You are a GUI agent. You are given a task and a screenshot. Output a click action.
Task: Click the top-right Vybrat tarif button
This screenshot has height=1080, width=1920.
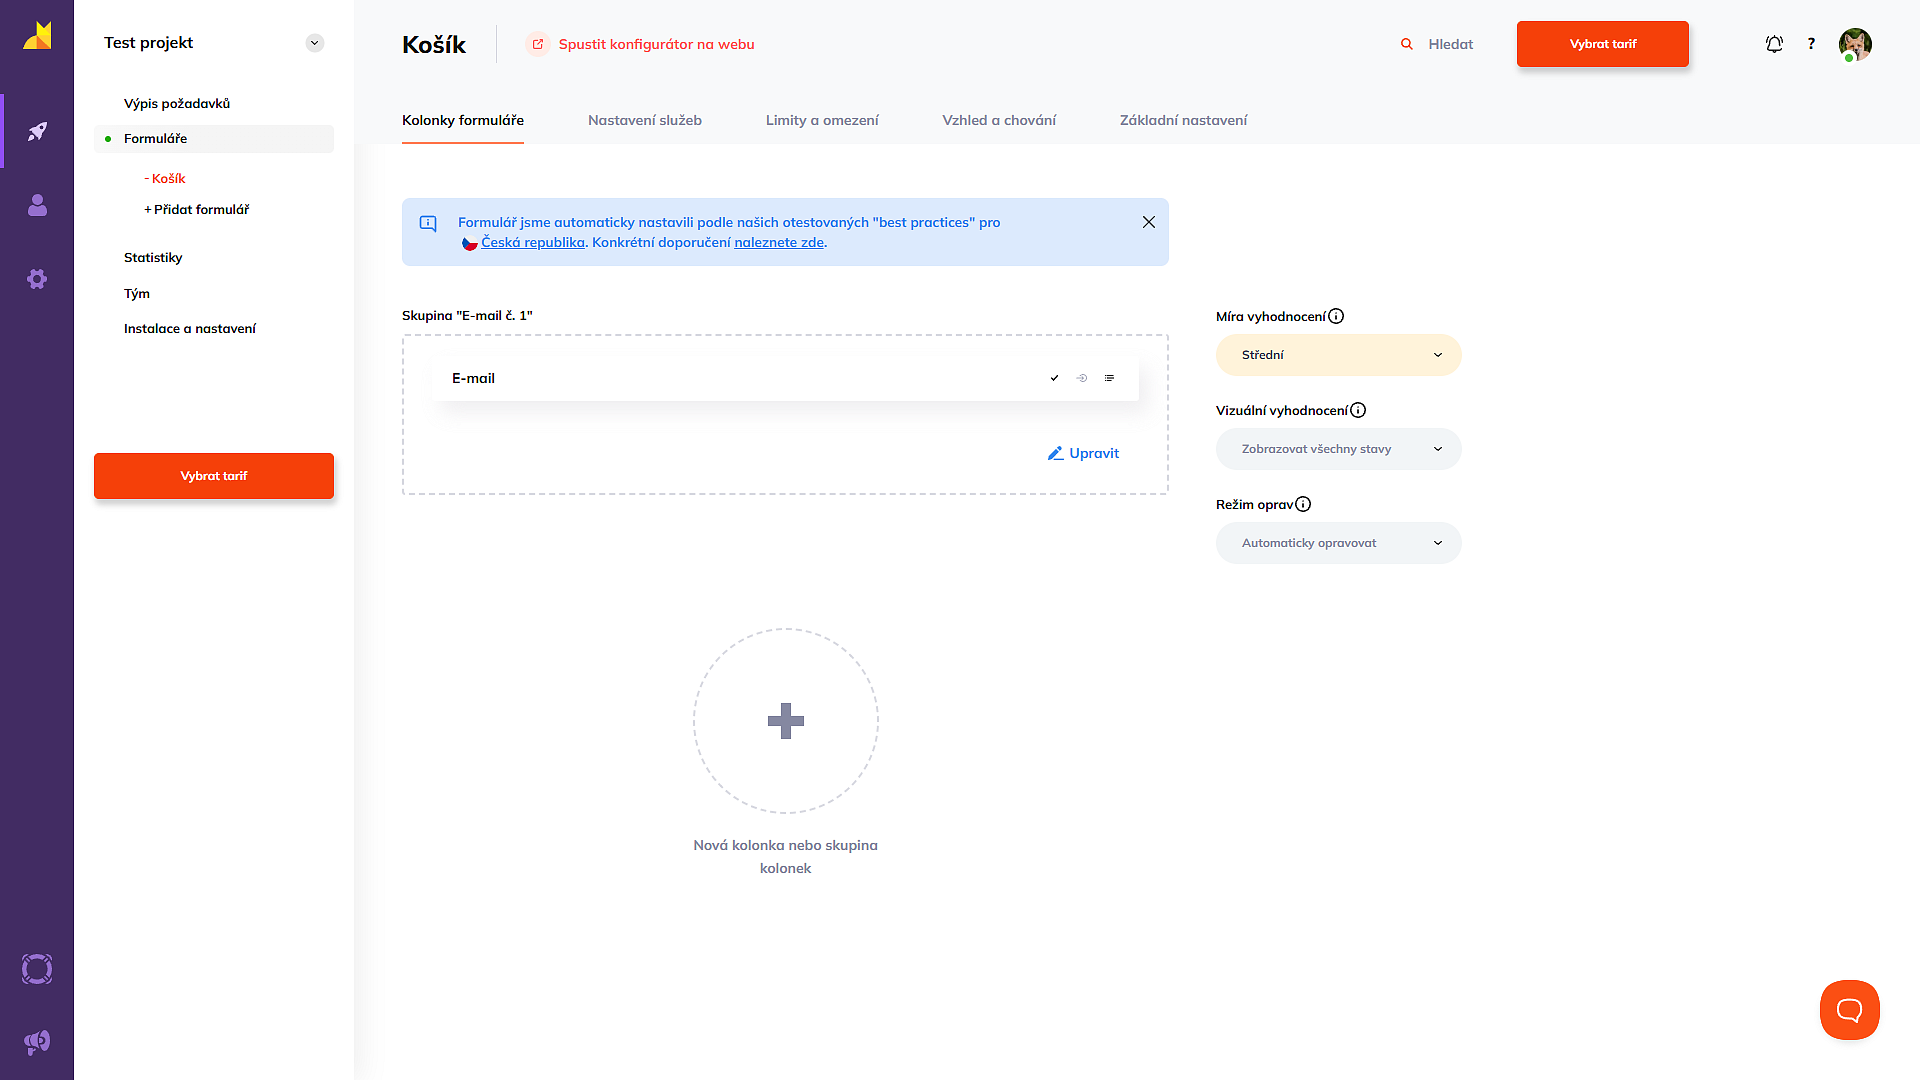pos(1602,44)
